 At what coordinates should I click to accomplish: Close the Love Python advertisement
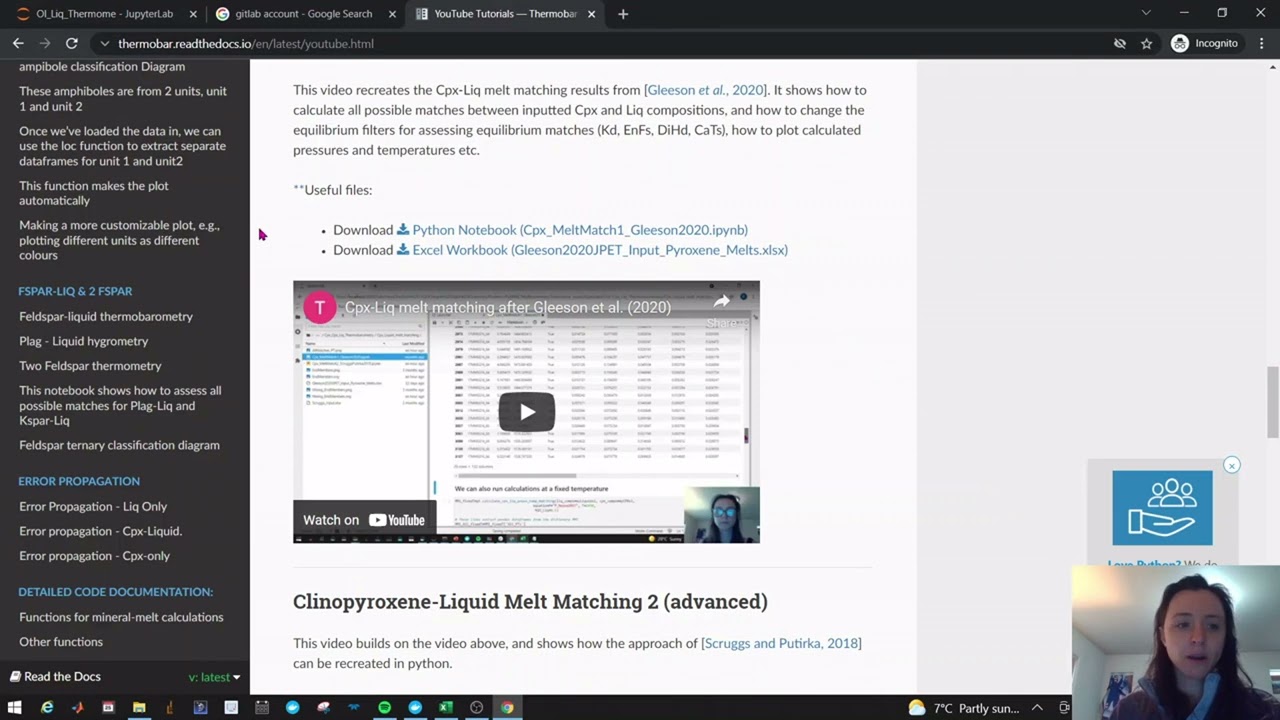(x=1232, y=465)
